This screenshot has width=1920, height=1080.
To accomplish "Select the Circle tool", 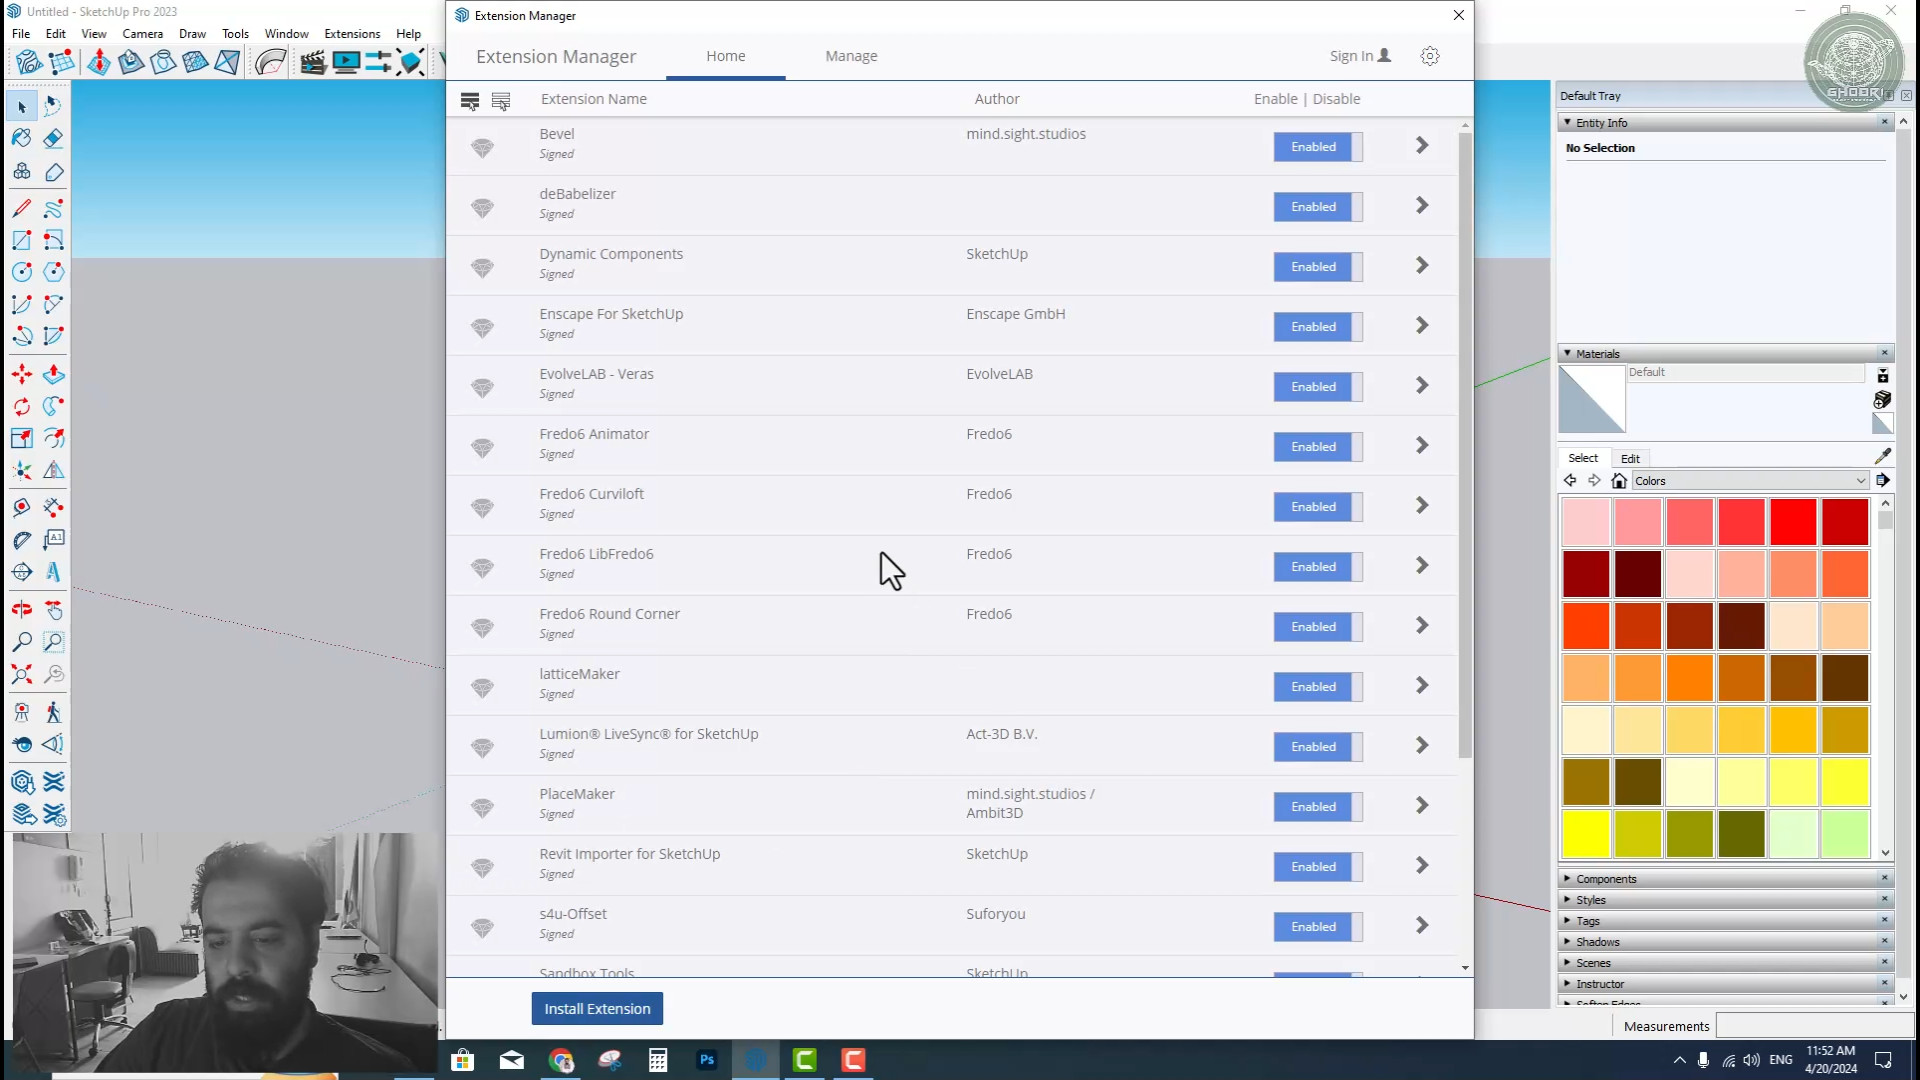I will [22, 272].
